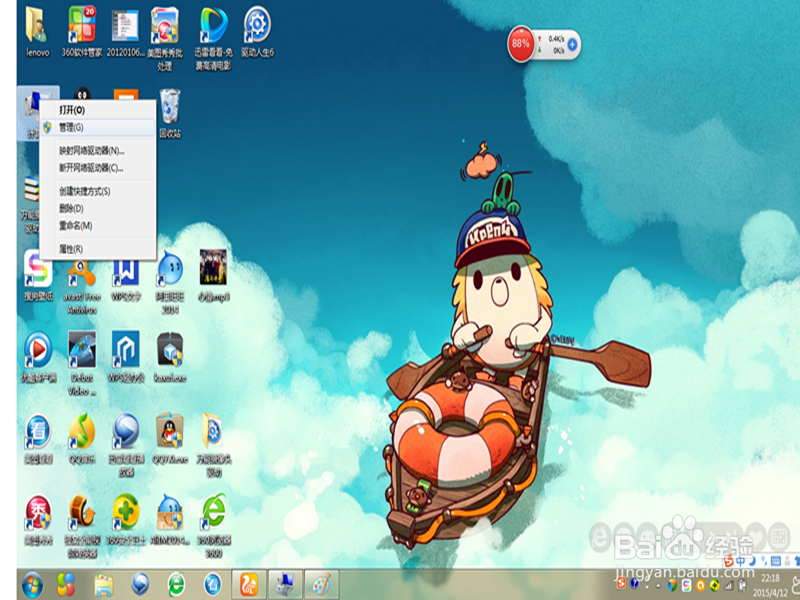Choose 删除(D) from the context menu
Viewport: 800px width, 600px height.
pyautogui.click(x=97, y=208)
